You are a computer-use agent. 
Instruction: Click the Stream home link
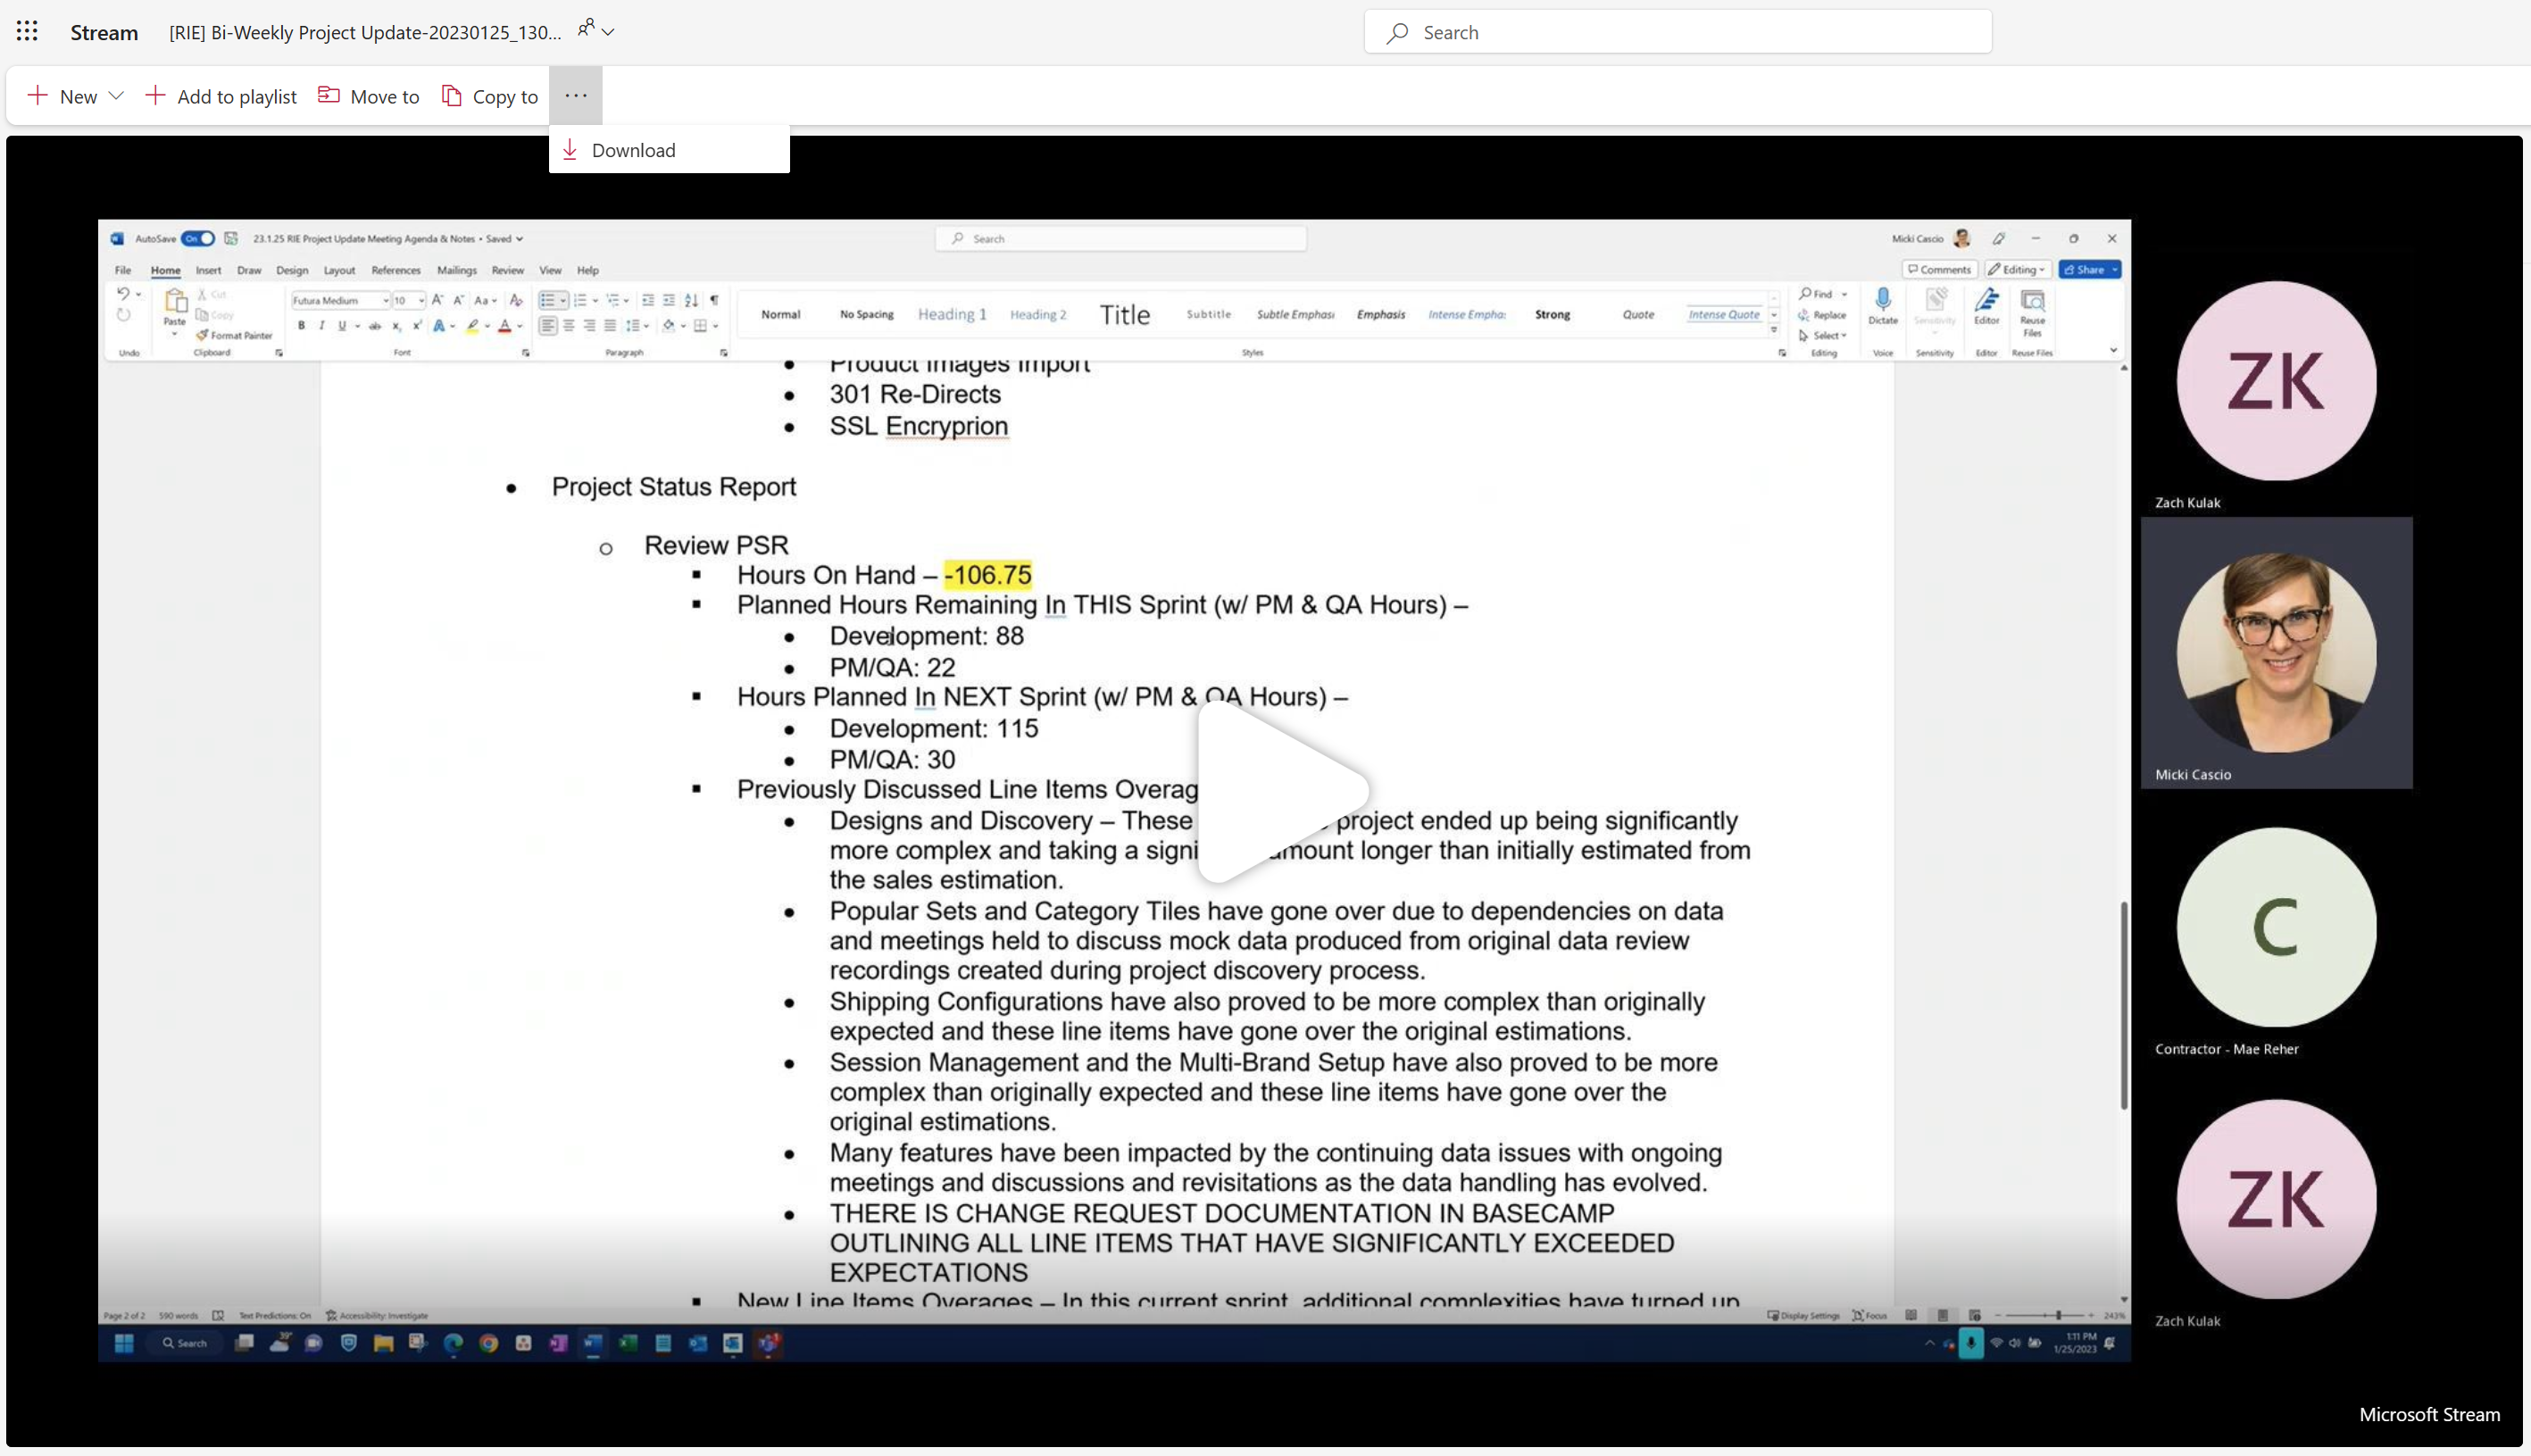(104, 32)
